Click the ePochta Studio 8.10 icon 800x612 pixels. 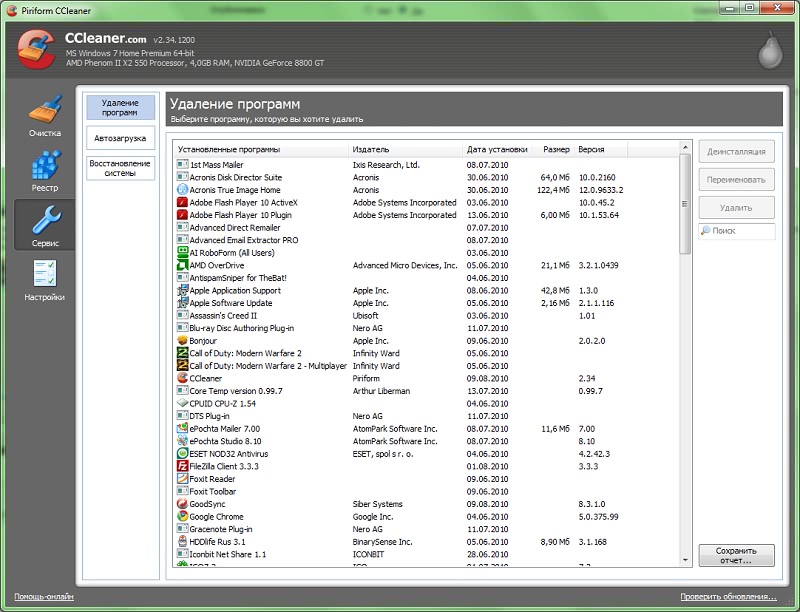coord(182,441)
